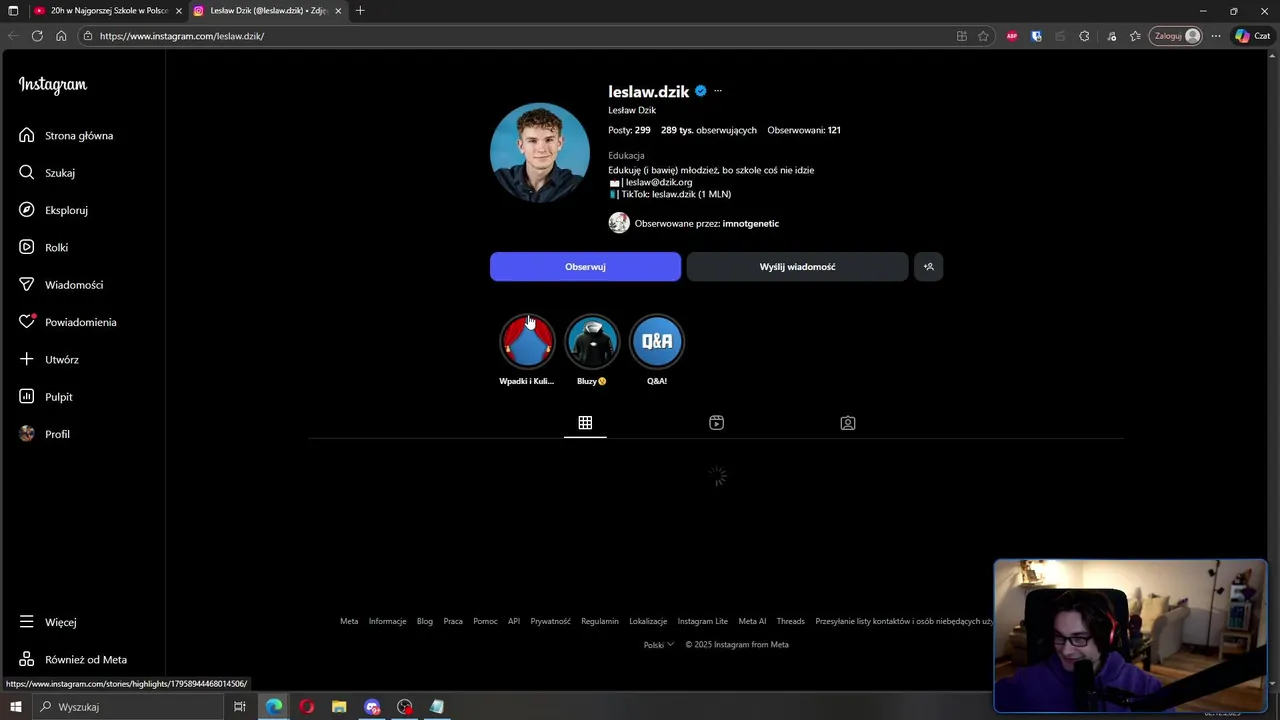This screenshot has height=720, width=1280.
Task: Open Prywatność footer link
Action: click(550, 621)
